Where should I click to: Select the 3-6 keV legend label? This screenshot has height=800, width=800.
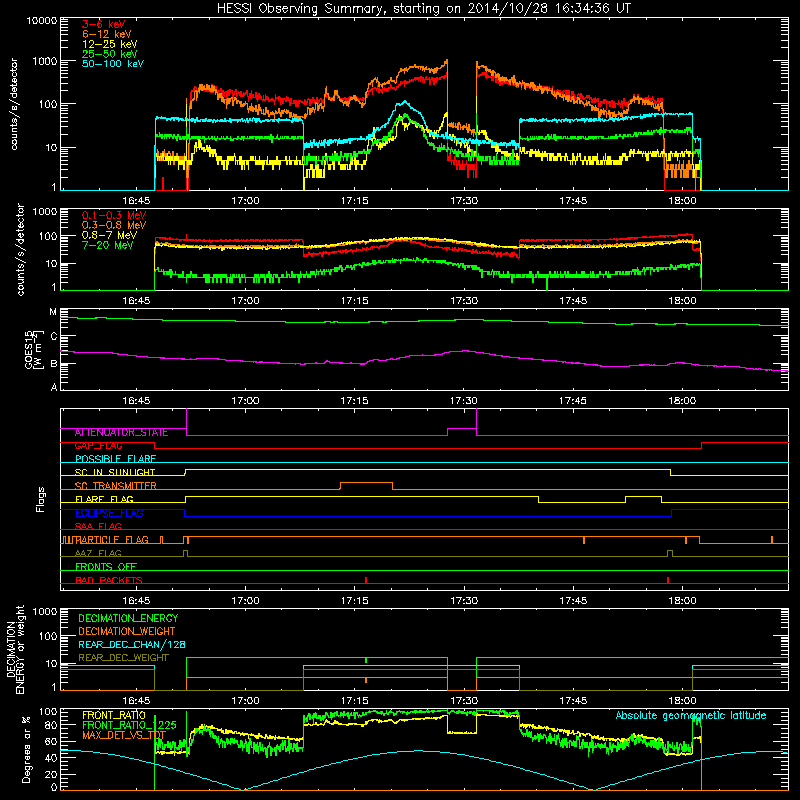click(x=103, y=24)
